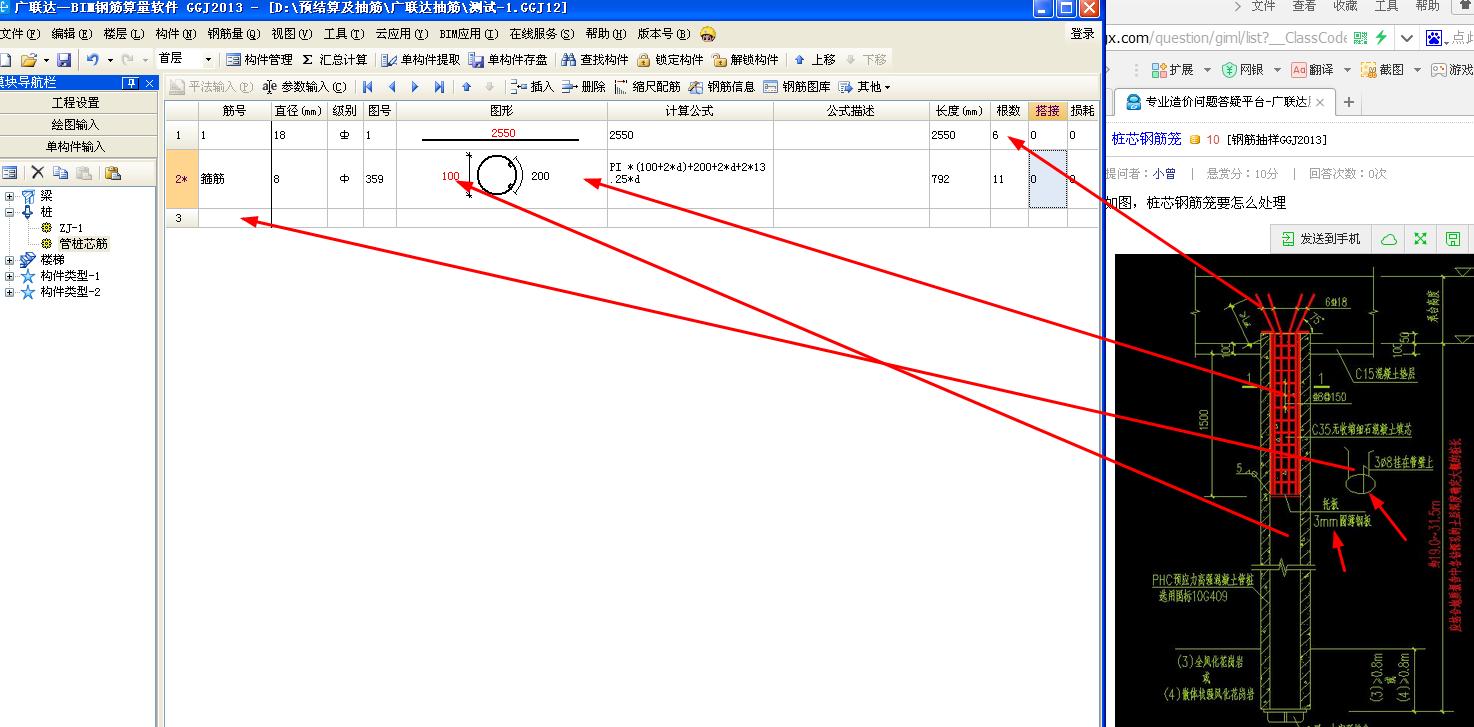Open 钢筋图库 rebar library
Image resolution: width=1474 pixels, height=727 pixels.
pyautogui.click(x=797, y=87)
